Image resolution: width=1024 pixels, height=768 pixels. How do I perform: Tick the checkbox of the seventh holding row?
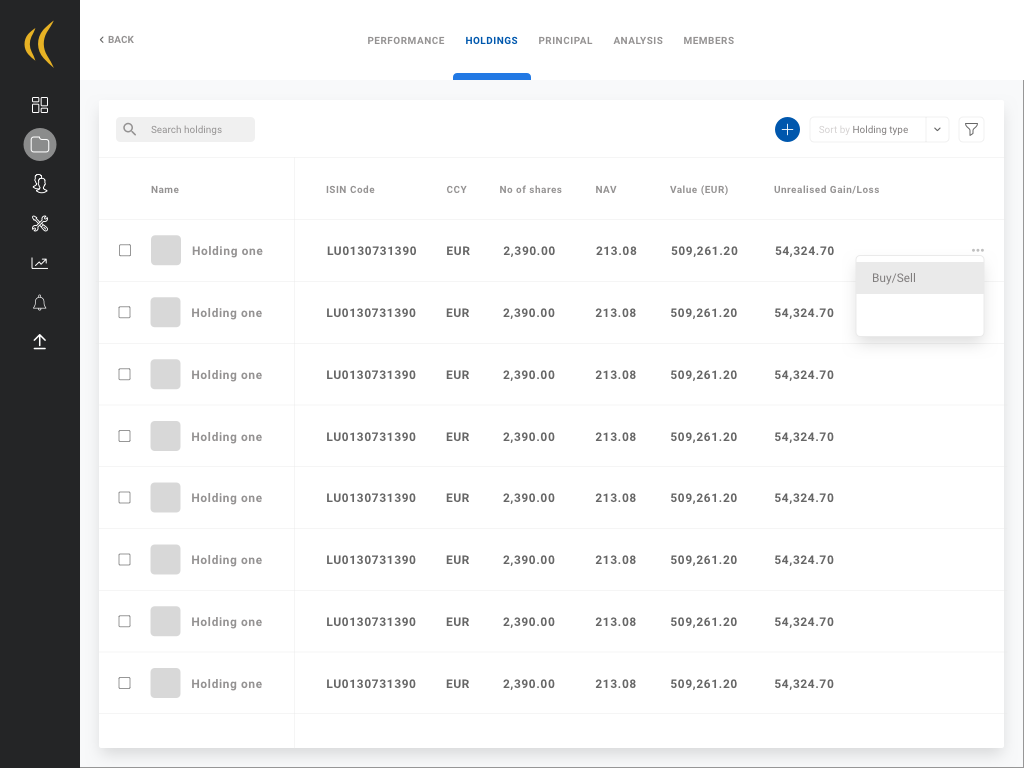(124, 621)
